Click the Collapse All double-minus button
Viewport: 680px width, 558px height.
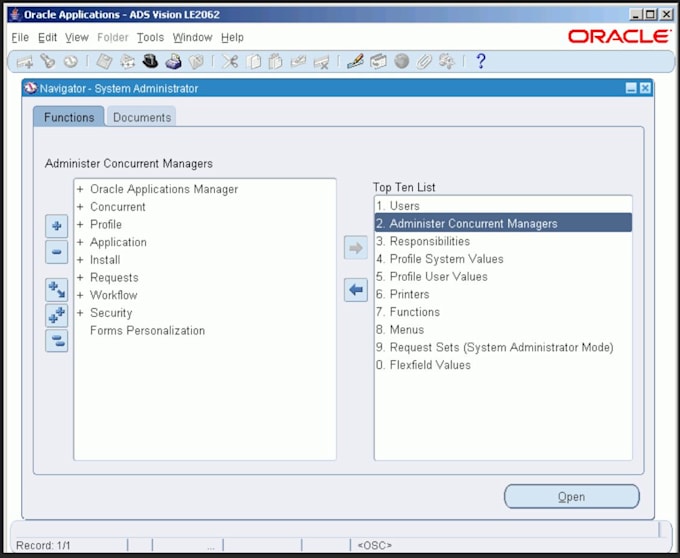click(x=56, y=341)
